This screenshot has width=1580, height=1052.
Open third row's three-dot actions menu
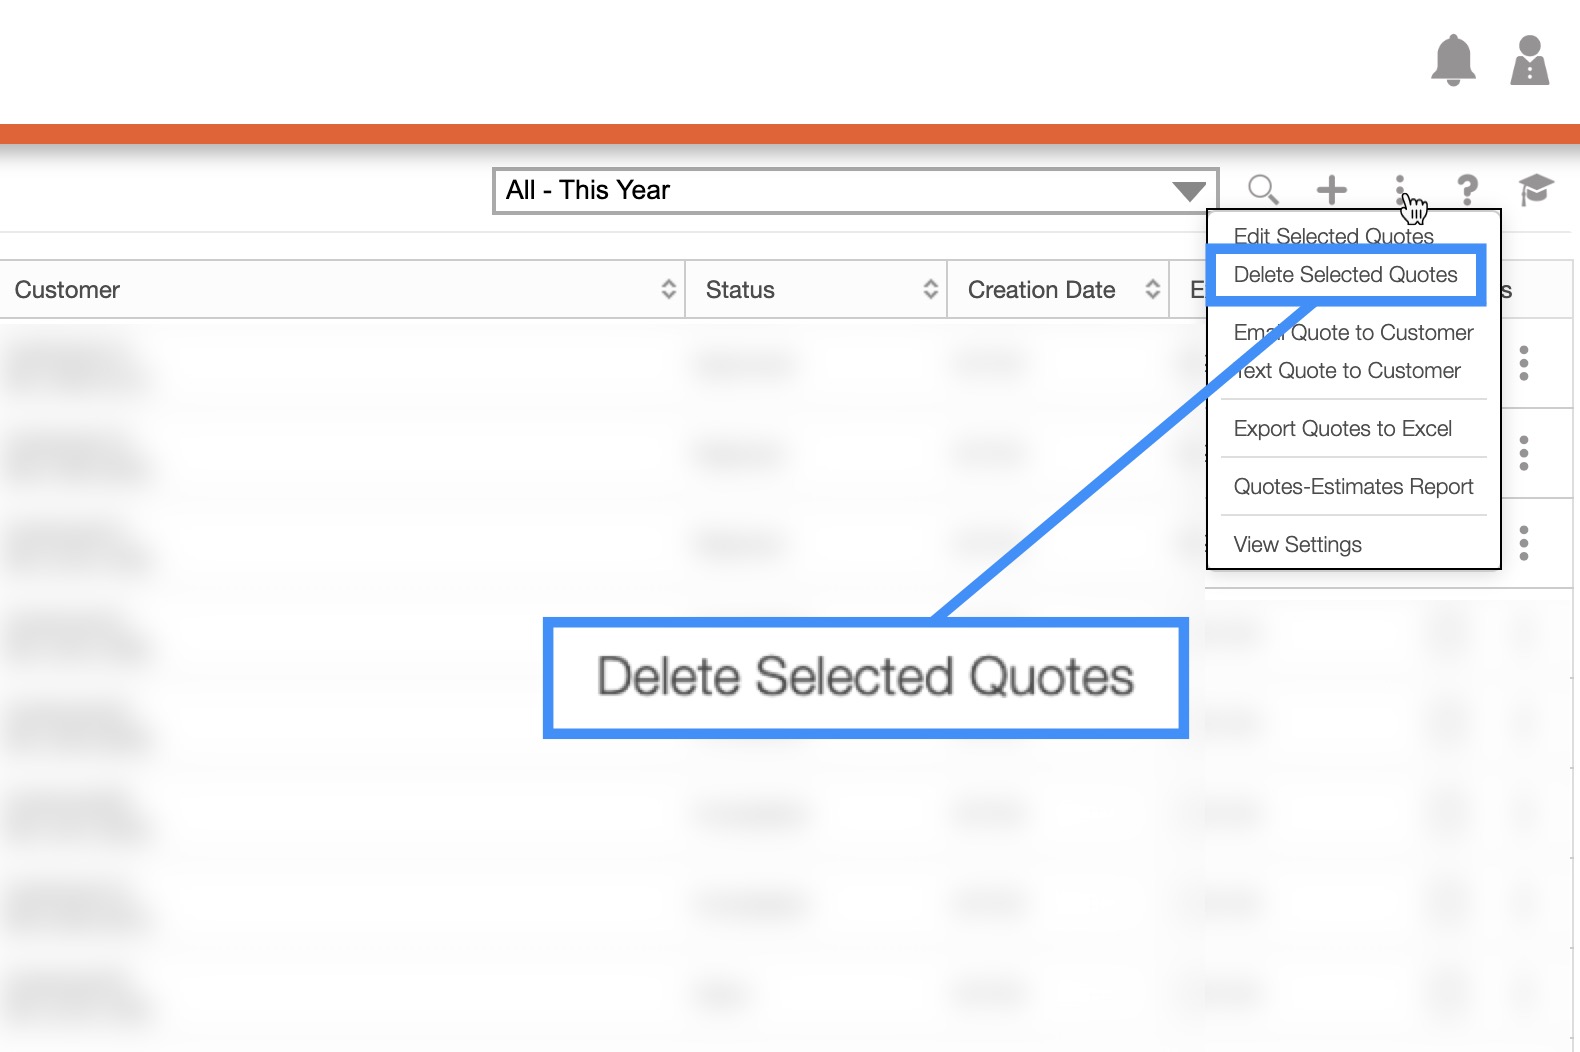(1523, 543)
